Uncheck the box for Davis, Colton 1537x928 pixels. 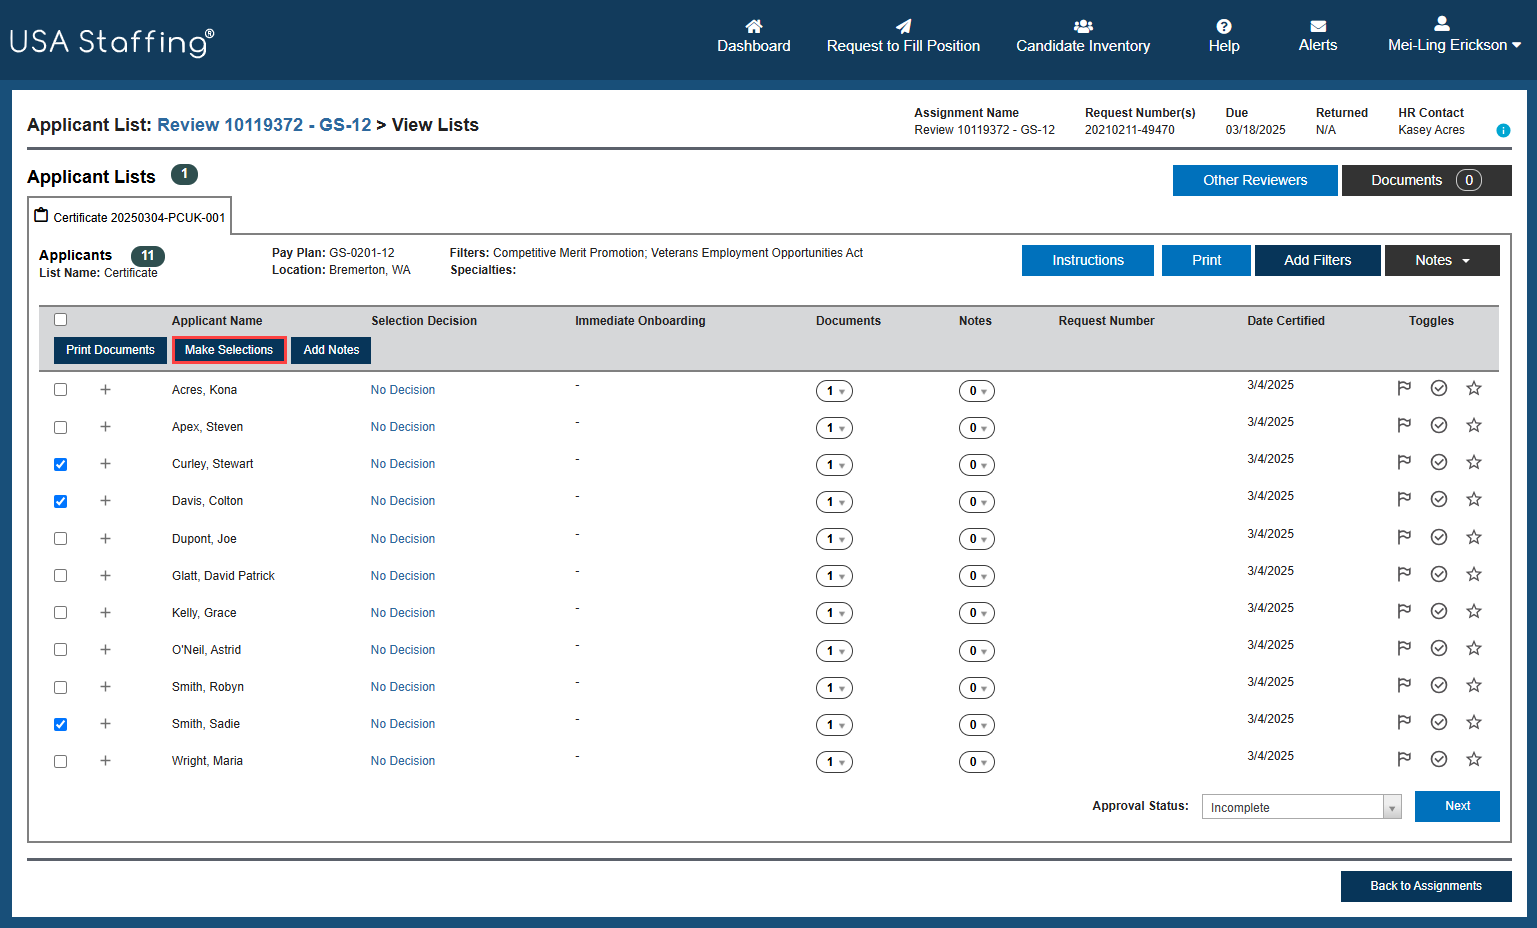60,501
